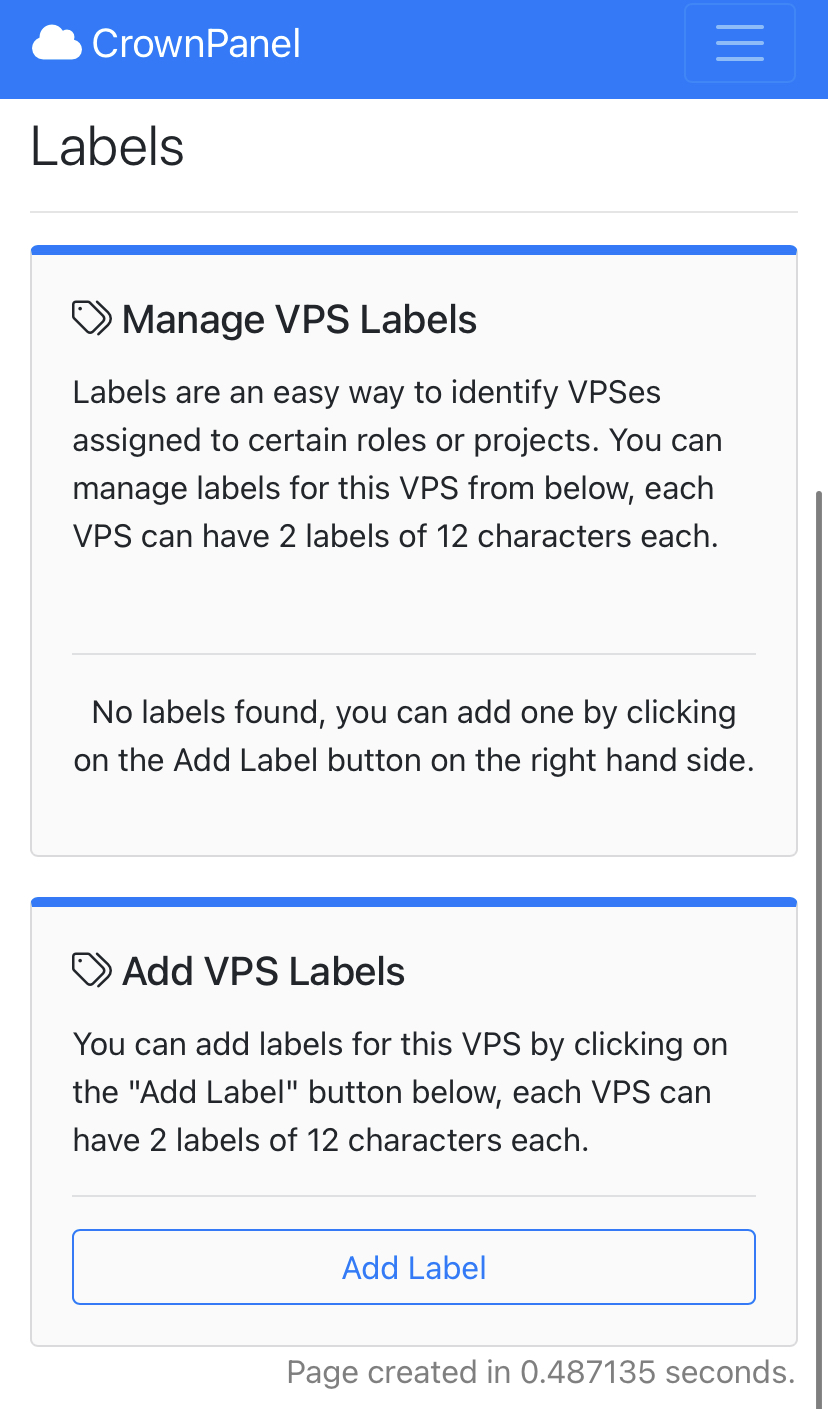The image size is (828, 1409).
Task: Select the Manage VPS Labels card header
Action: (x=298, y=318)
